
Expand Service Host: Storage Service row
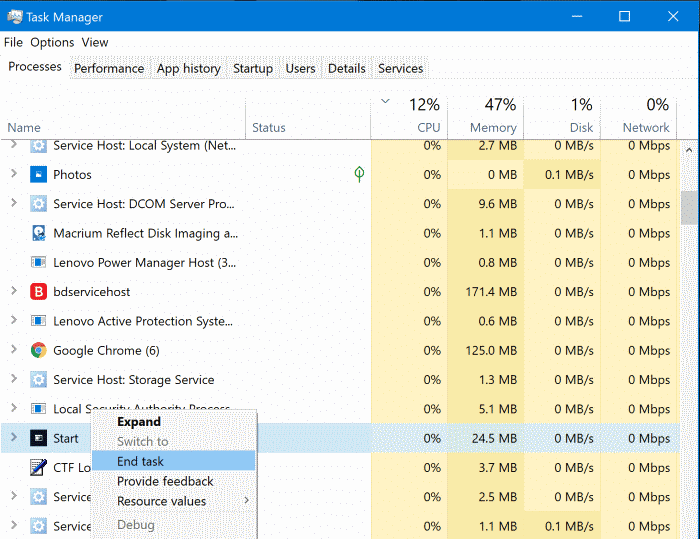tap(14, 379)
